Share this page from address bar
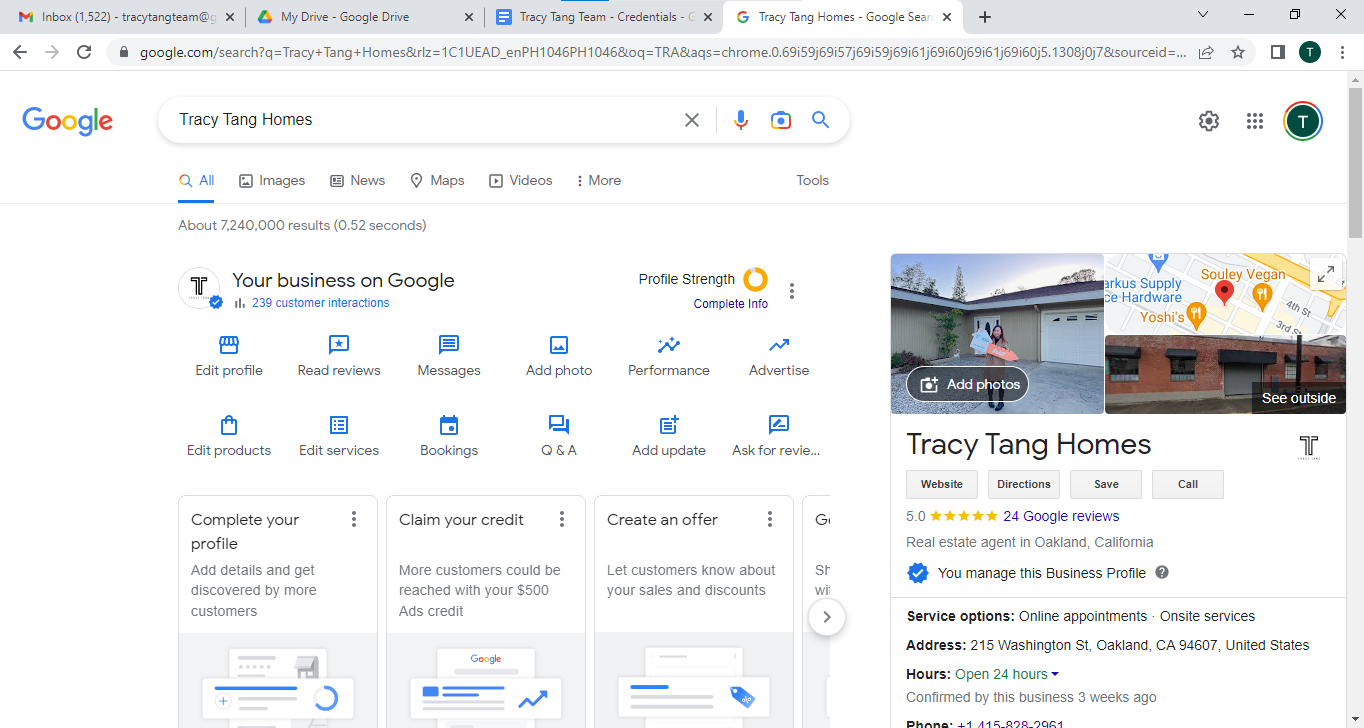Viewport: 1364px width, 728px height. [1207, 52]
